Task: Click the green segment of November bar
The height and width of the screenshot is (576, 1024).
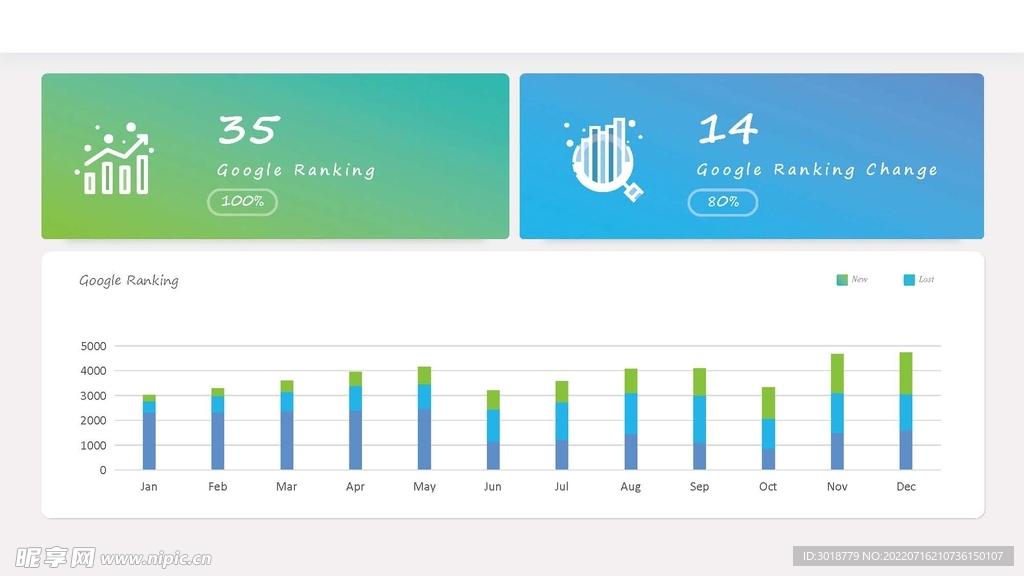Action: [837, 373]
